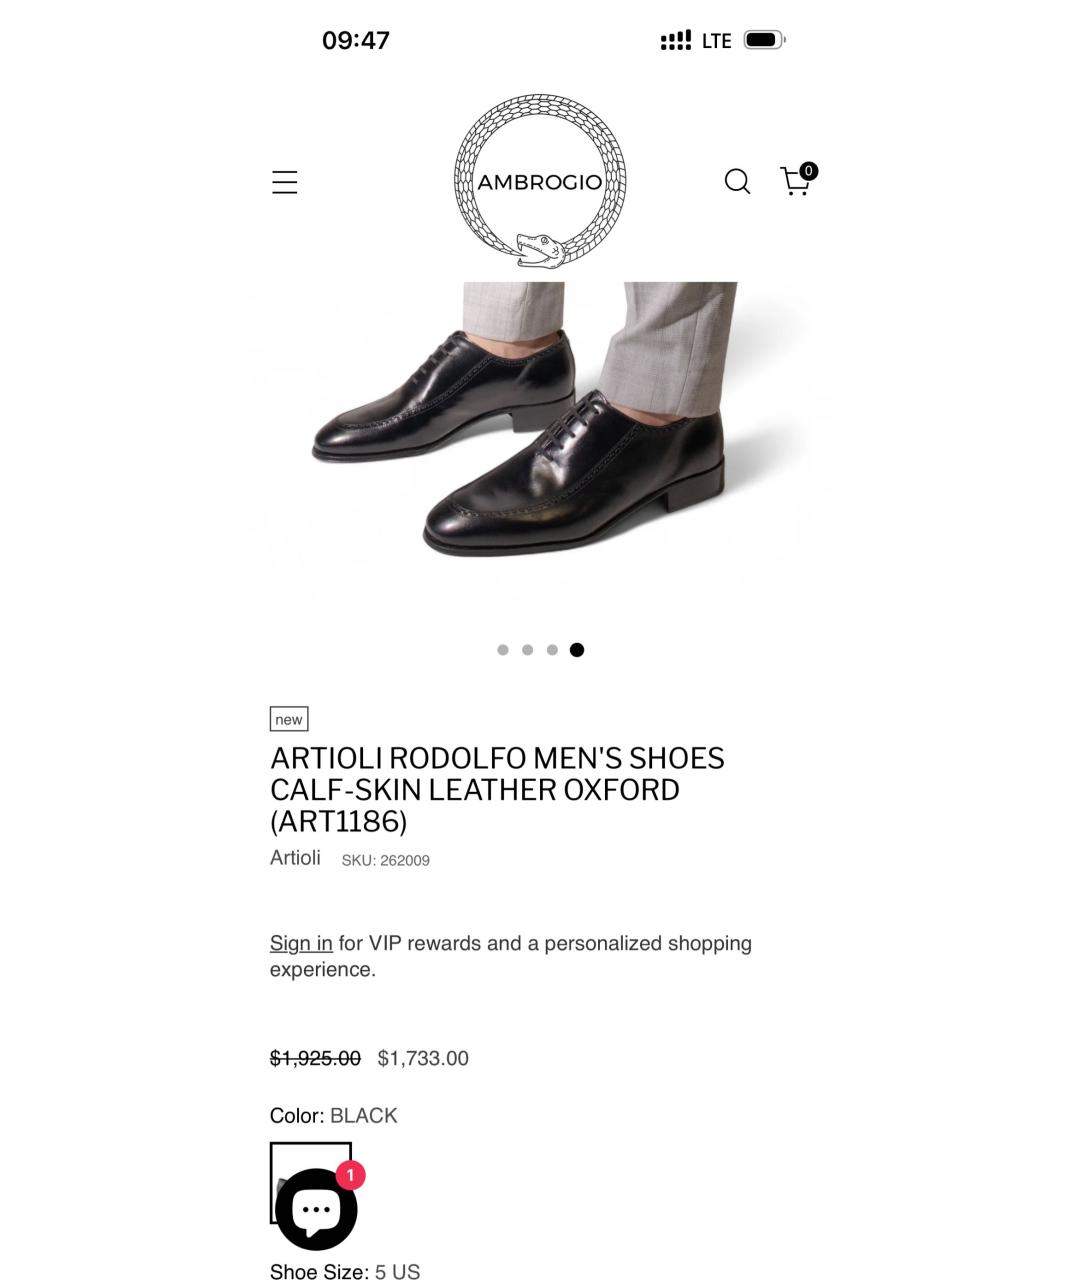The width and height of the screenshot is (1080, 1280).
Task: Select the fourth carousel dot
Action: 577,650
